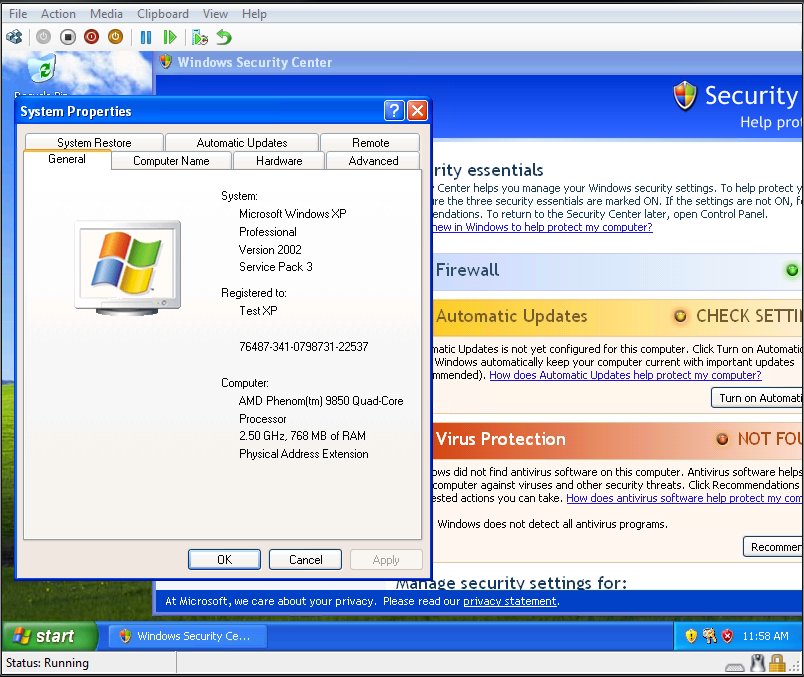
Task: Collapse the Virus Protection section header
Action: pyautogui.click(x=618, y=440)
